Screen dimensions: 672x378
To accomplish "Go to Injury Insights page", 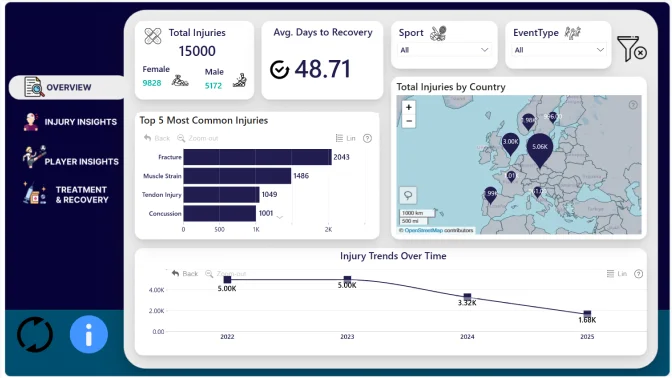I will (70, 122).
